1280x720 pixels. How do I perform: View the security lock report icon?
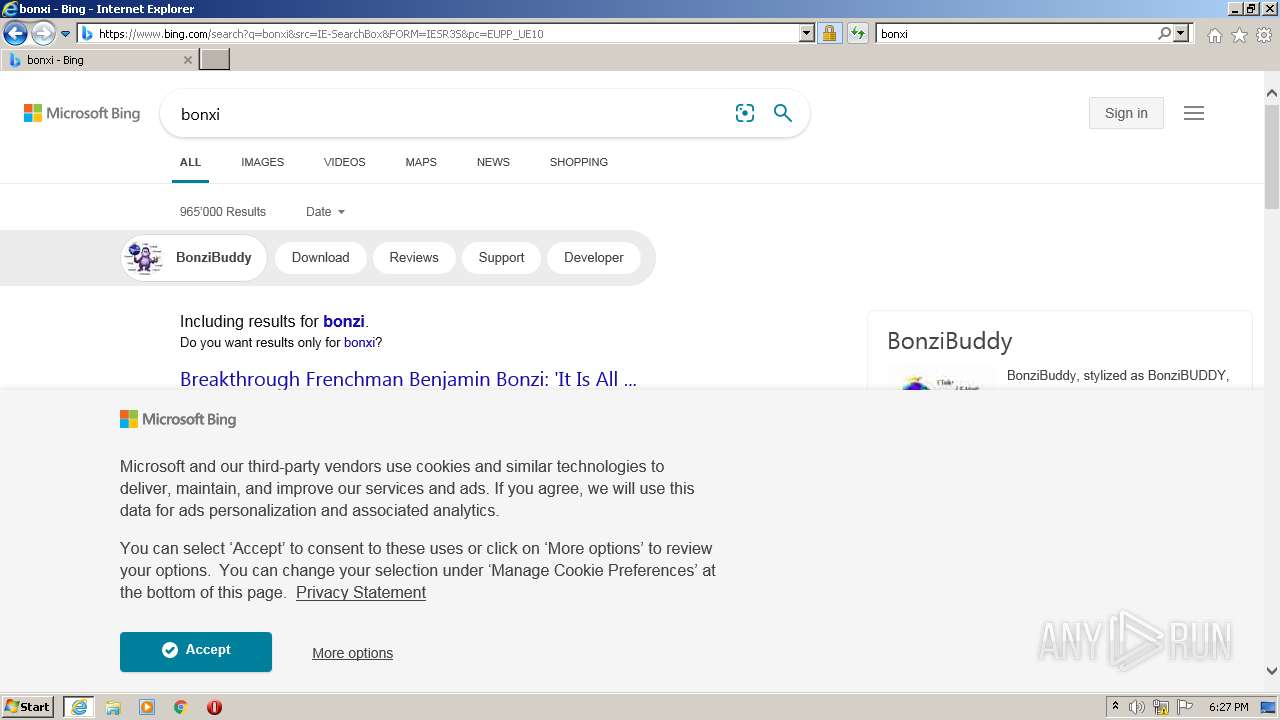[829, 33]
